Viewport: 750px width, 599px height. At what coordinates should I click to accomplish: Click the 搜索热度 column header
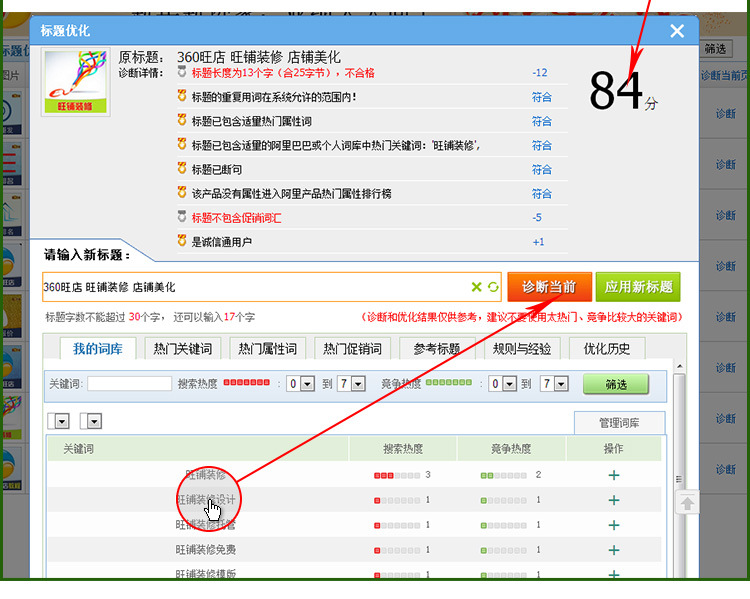pyautogui.click(x=403, y=449)
